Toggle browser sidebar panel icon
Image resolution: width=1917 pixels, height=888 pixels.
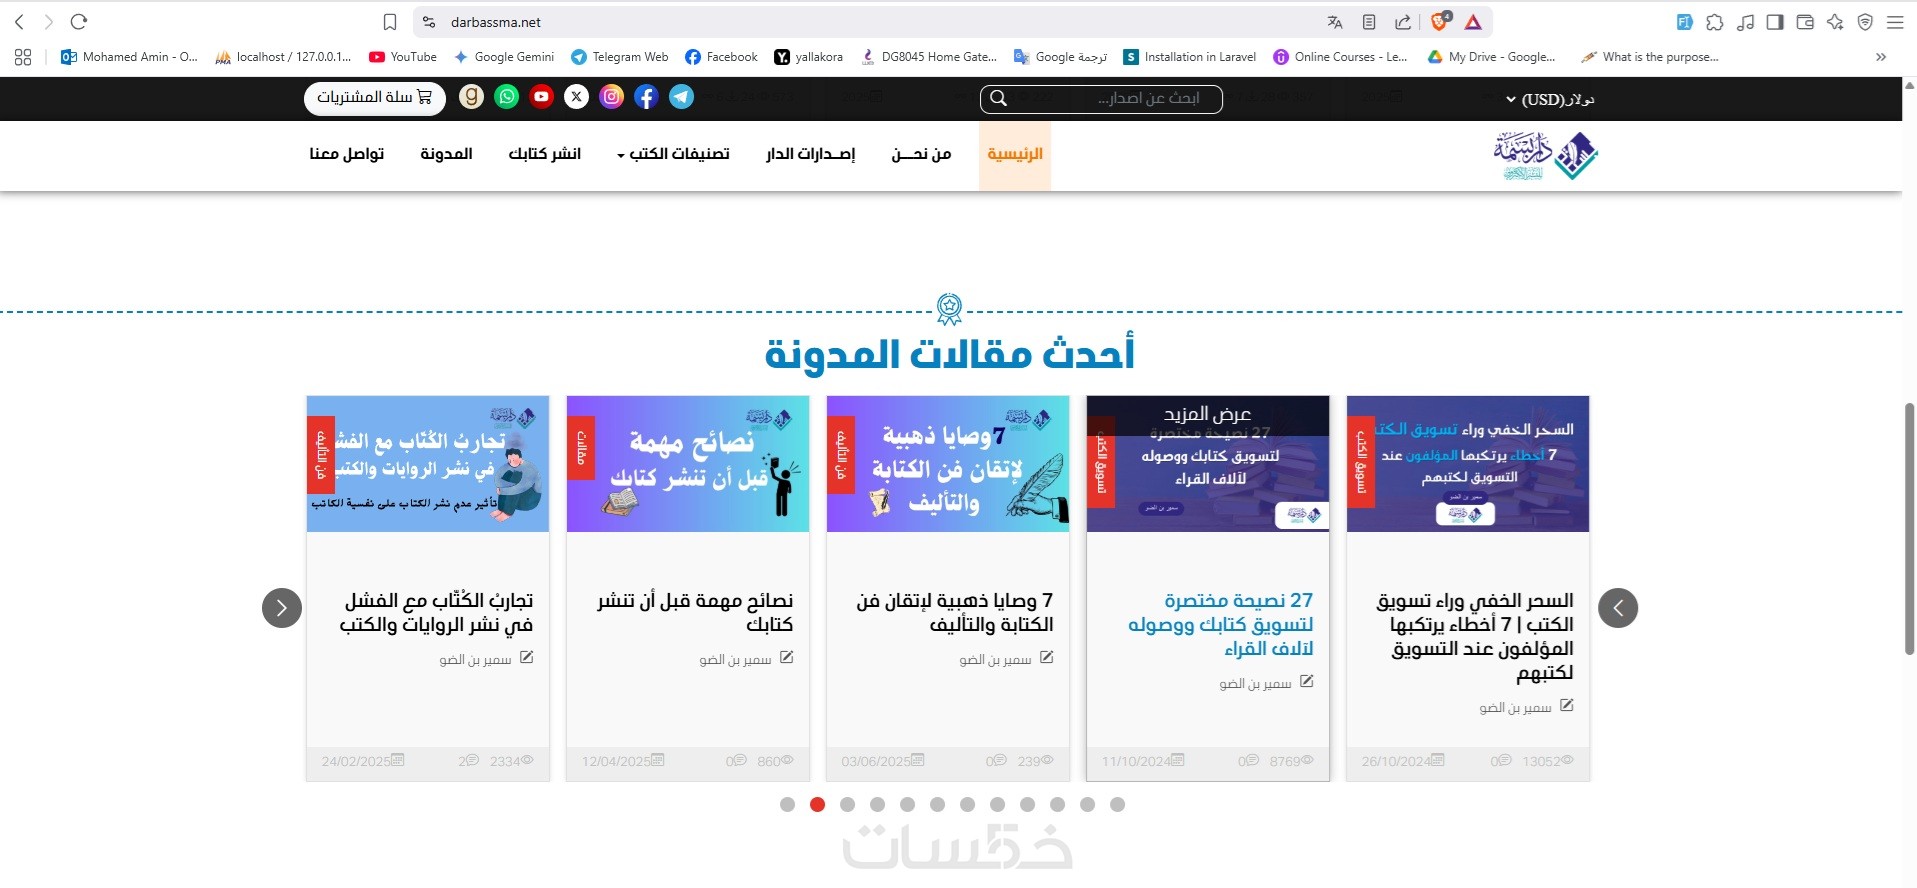click(x=1775, y=22)
